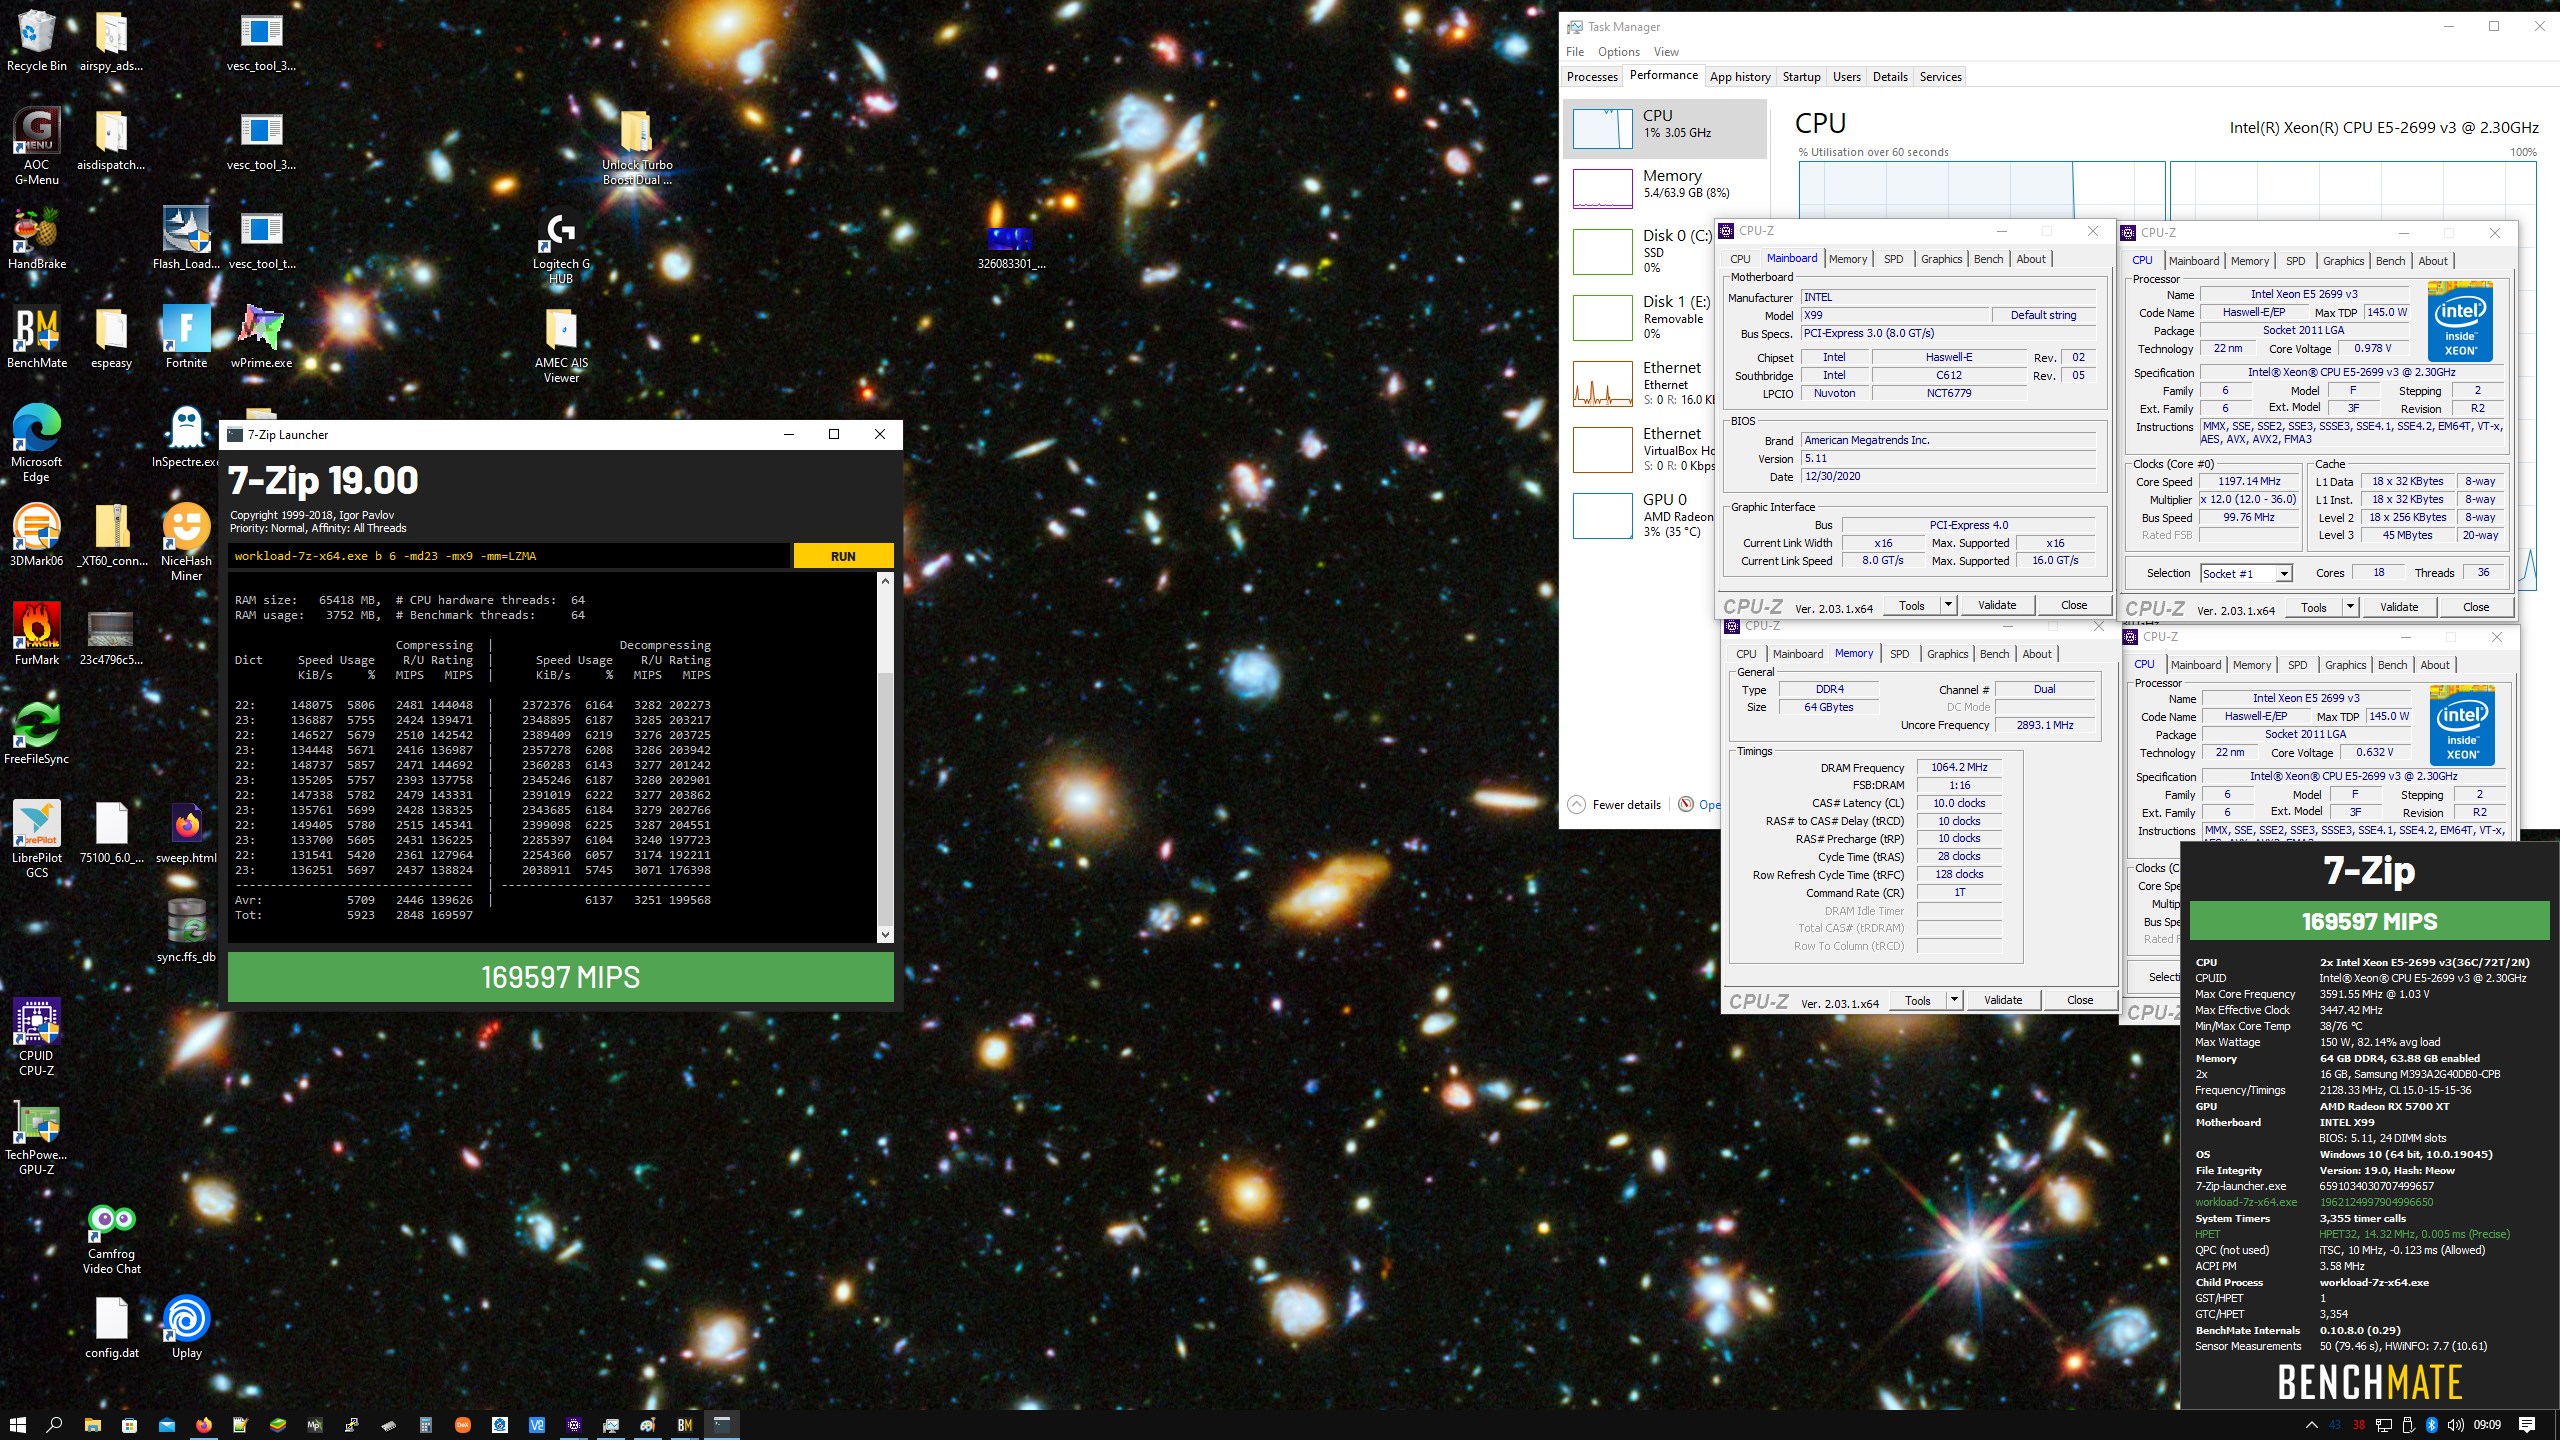The image size is (2560, 1440).
Task: Open Tools dropdown arrow in Mainboard CPU-Z window
Action: 1948,605
